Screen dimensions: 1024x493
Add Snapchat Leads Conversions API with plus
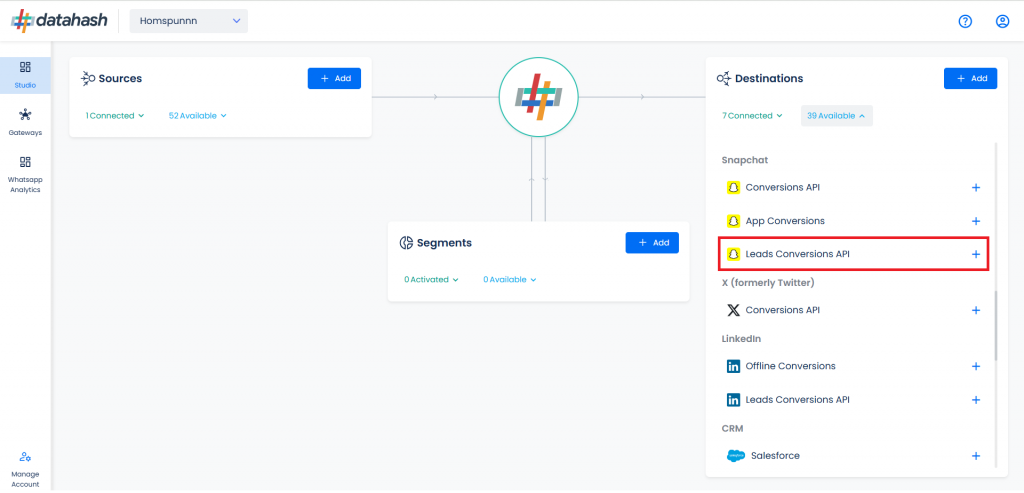(976, 254)
